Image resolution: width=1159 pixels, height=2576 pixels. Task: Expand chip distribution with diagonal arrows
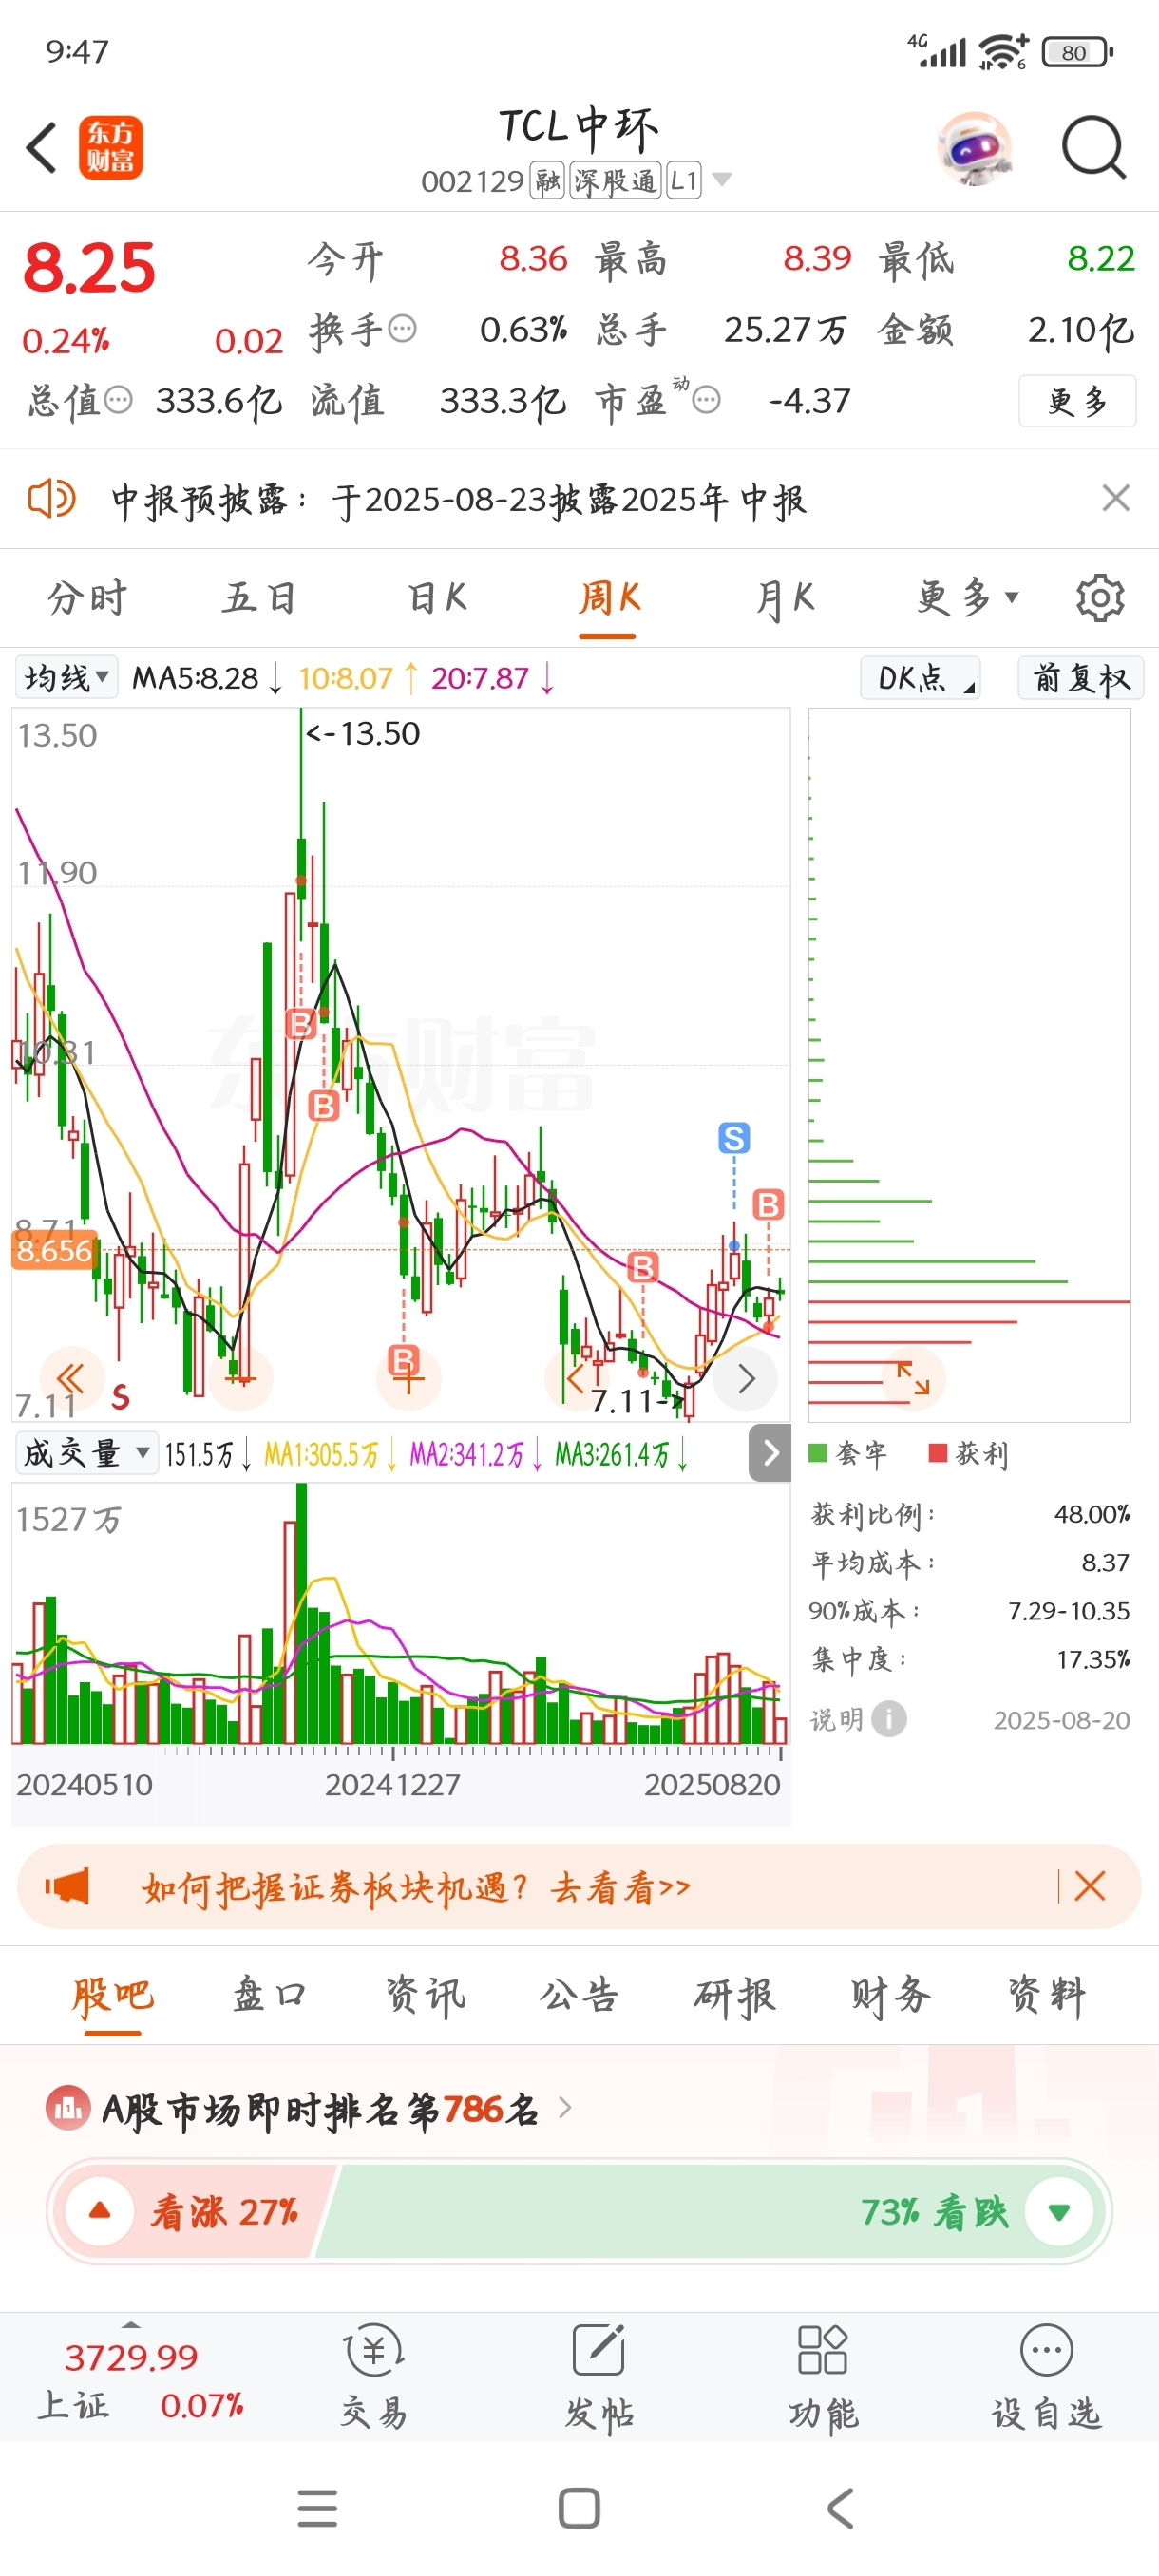(913, 1379)
